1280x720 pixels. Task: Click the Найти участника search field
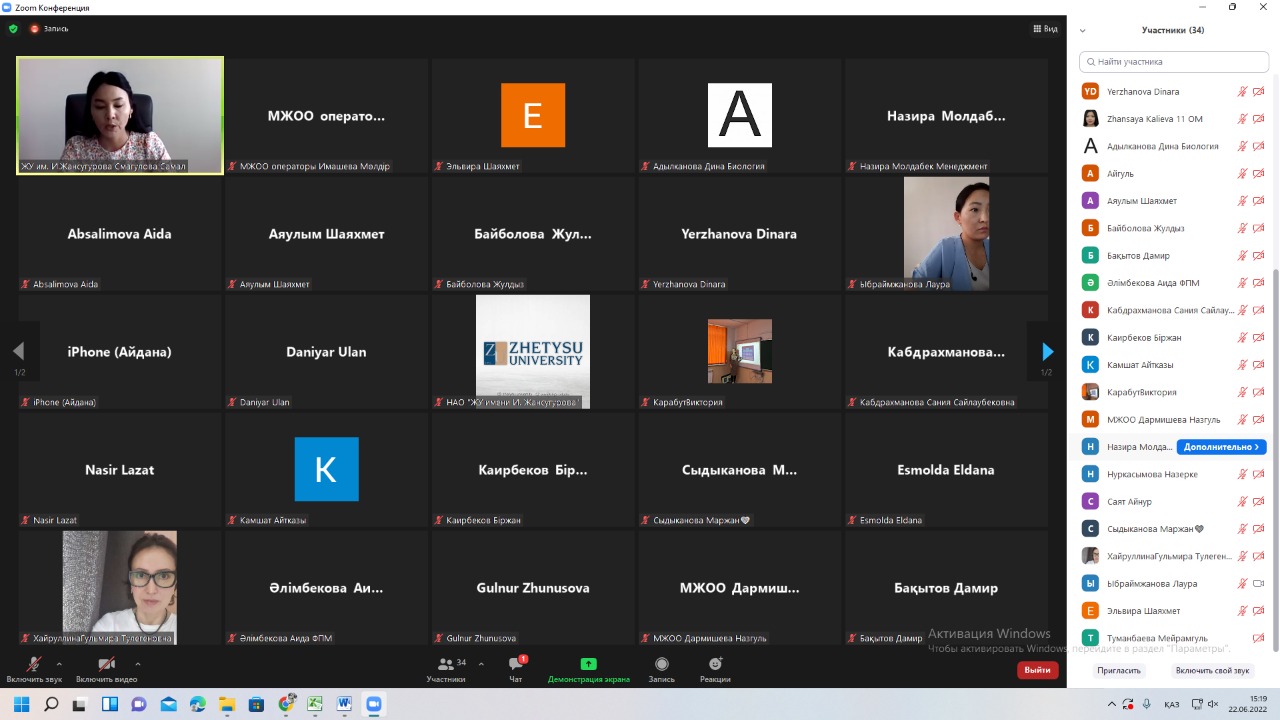pyautogui.click(x=1174, y=62)
